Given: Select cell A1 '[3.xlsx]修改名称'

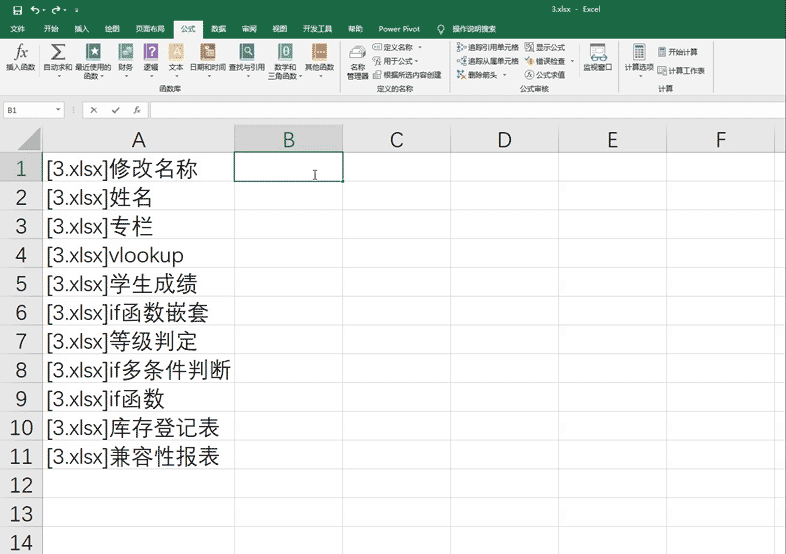Looking at the screenshot, I should tap(138, 168).
